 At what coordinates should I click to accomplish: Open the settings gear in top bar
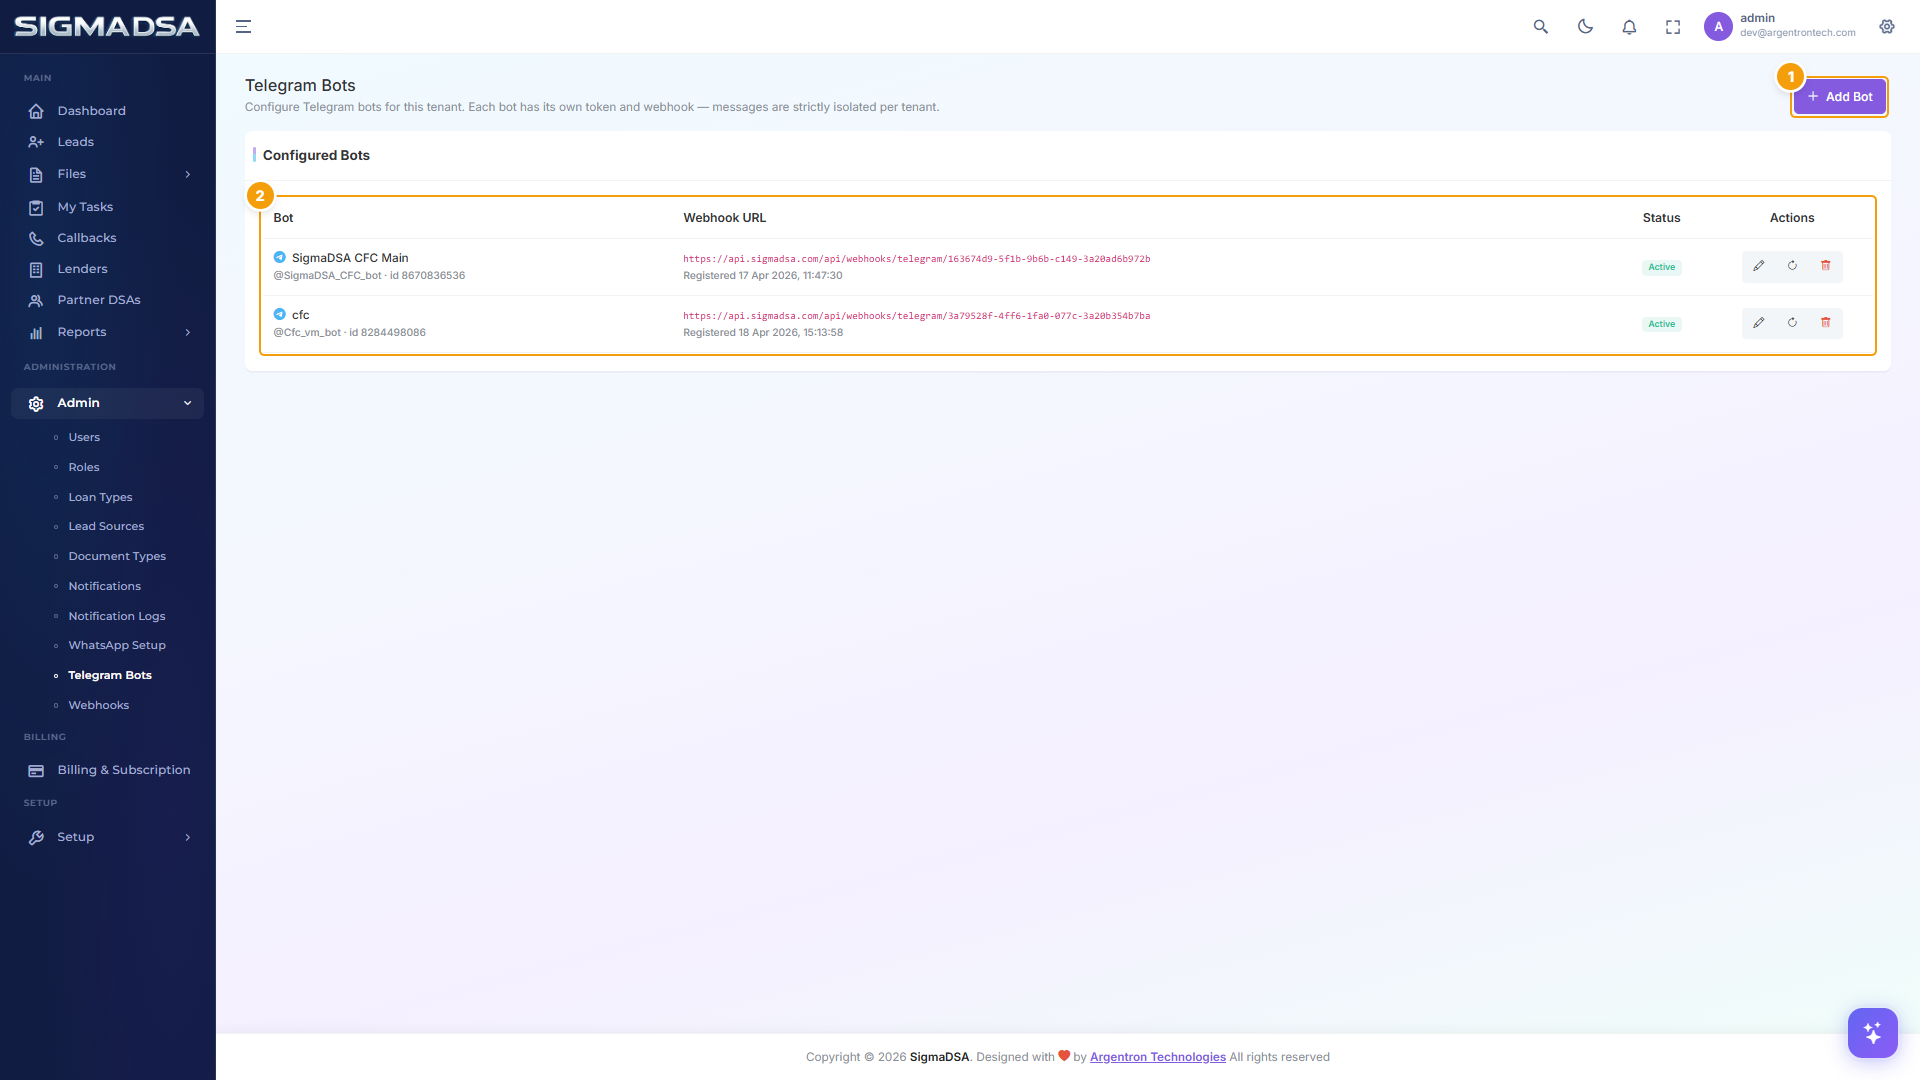pos(1887,27)
